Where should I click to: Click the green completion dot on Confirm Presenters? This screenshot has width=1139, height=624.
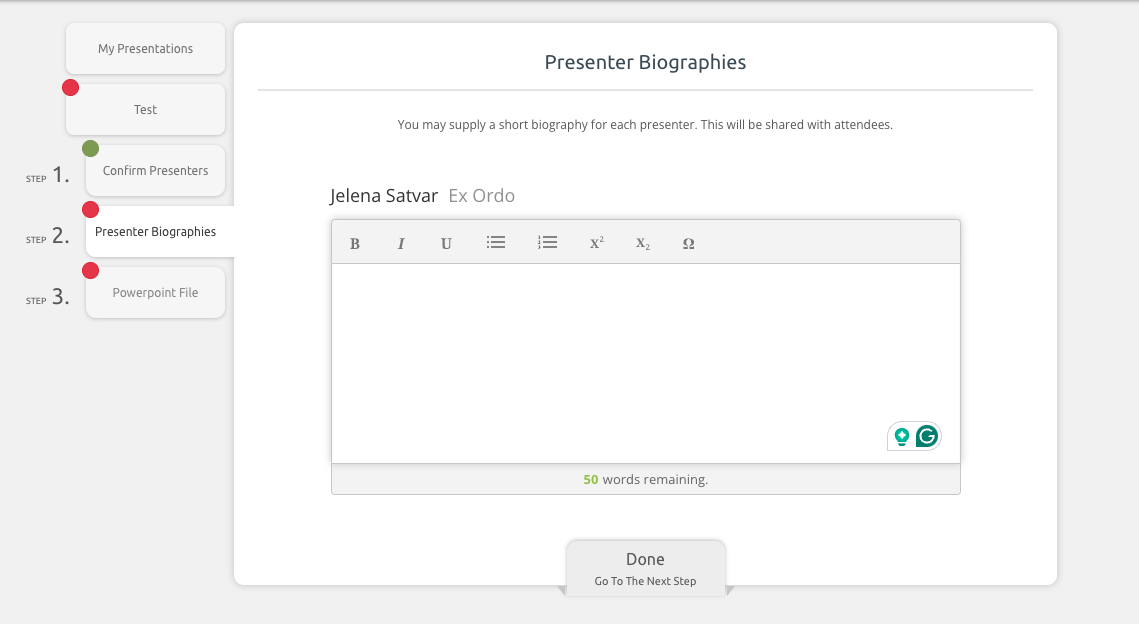point(91,148)
